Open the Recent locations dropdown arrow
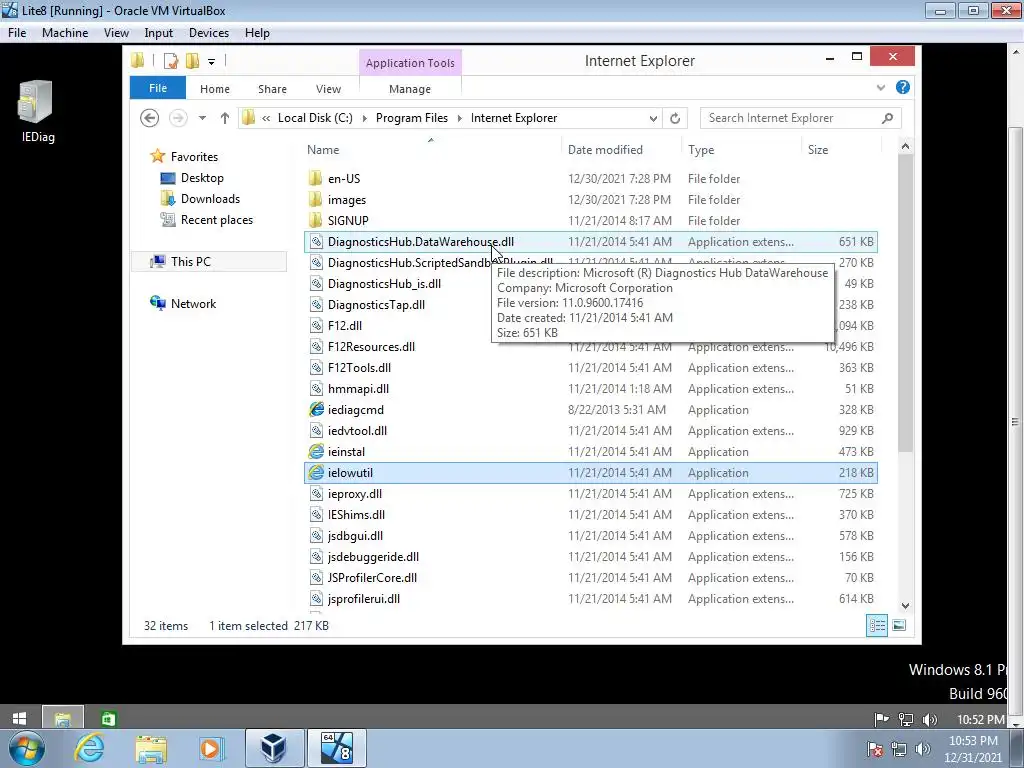This screenshot has height=768, width=1024. point(202,118)
